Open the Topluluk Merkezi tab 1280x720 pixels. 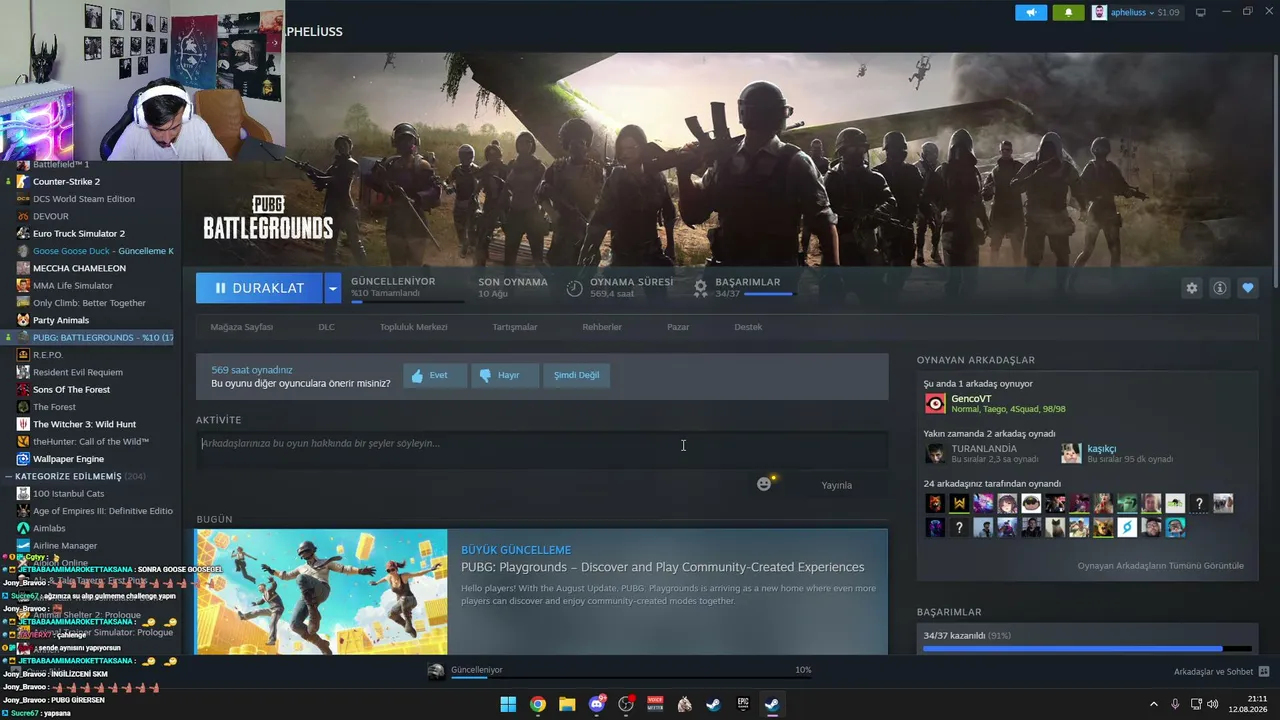(413, 327)
